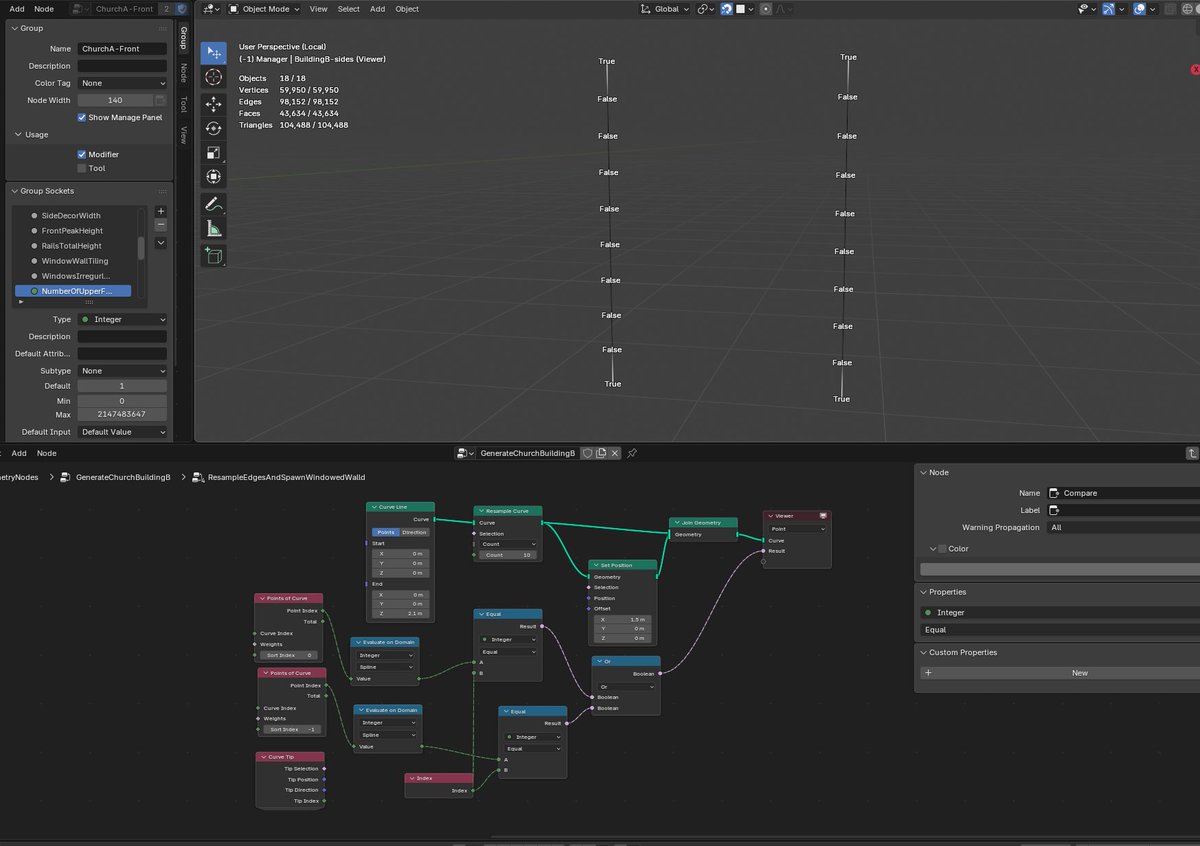Open the Select menu in viewport header

click(348, 9)
